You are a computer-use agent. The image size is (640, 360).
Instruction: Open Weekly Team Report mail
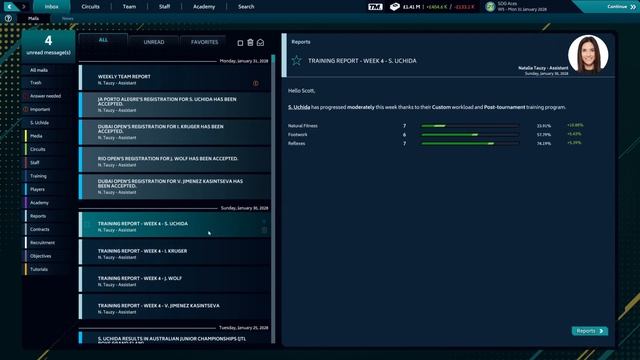tap(175, 78)
